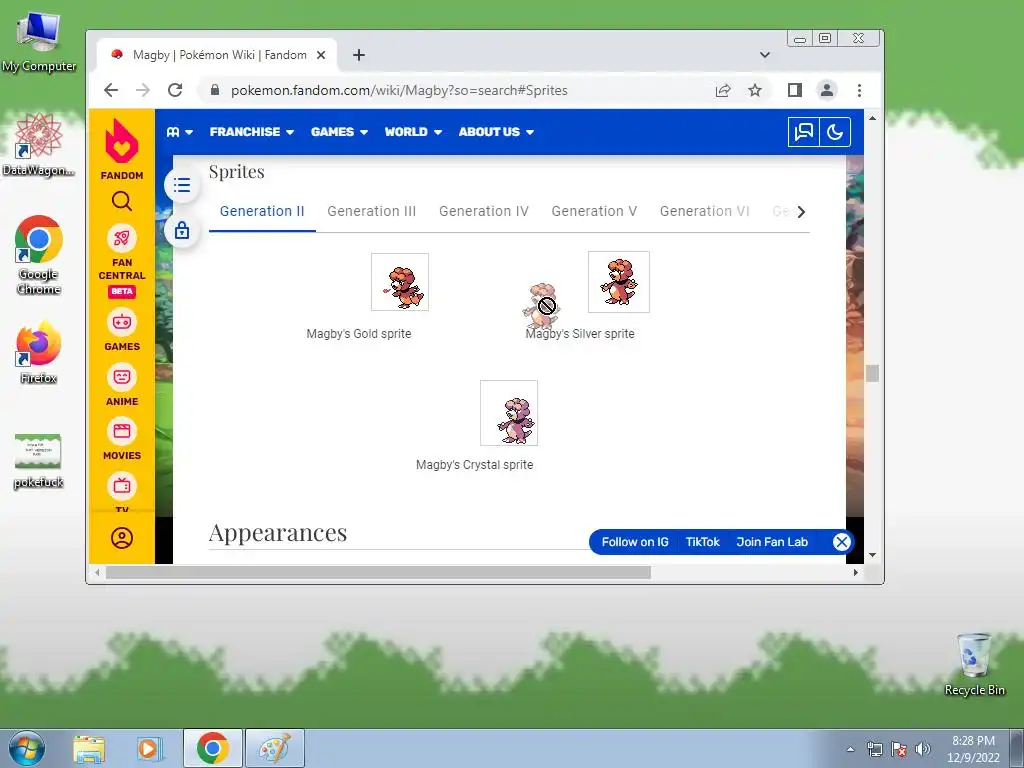Screen dimensions: 1024x768
Task: Open TV section in Fandom sidebar
Action: pyautogui.click(x=121, y=491)
